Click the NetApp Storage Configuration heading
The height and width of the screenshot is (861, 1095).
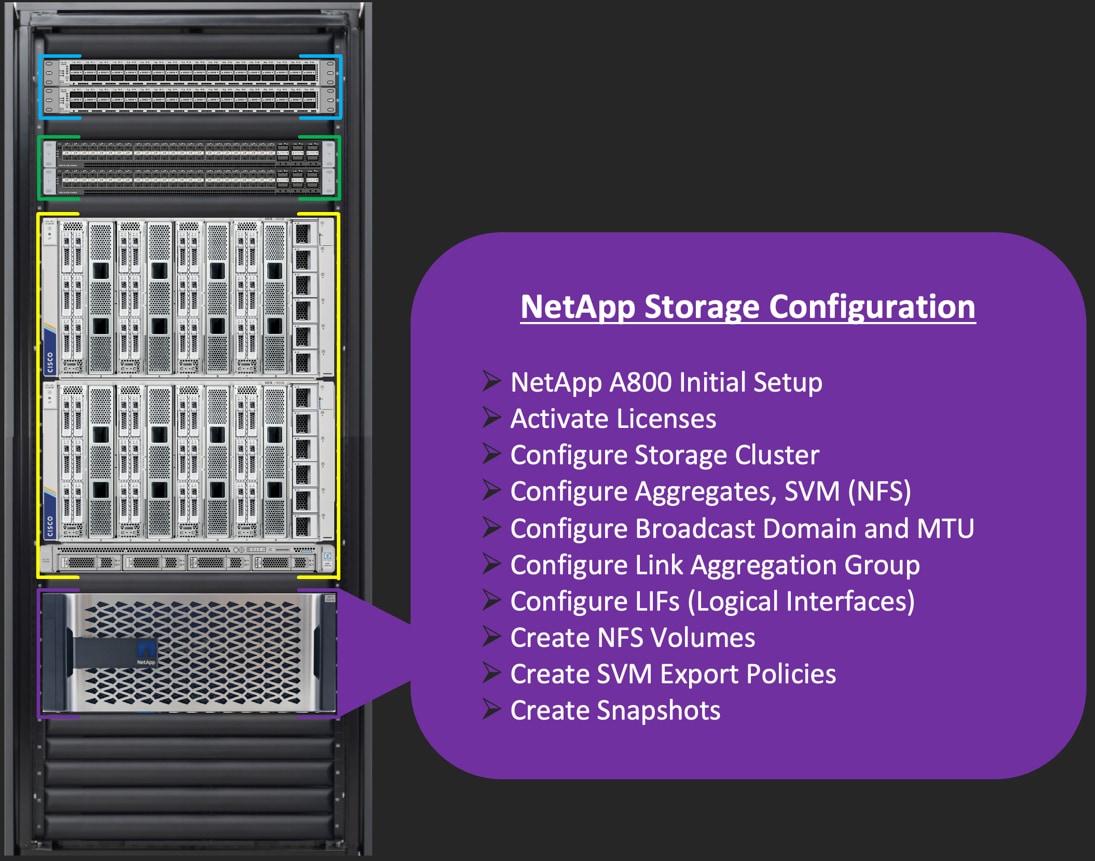748,307
